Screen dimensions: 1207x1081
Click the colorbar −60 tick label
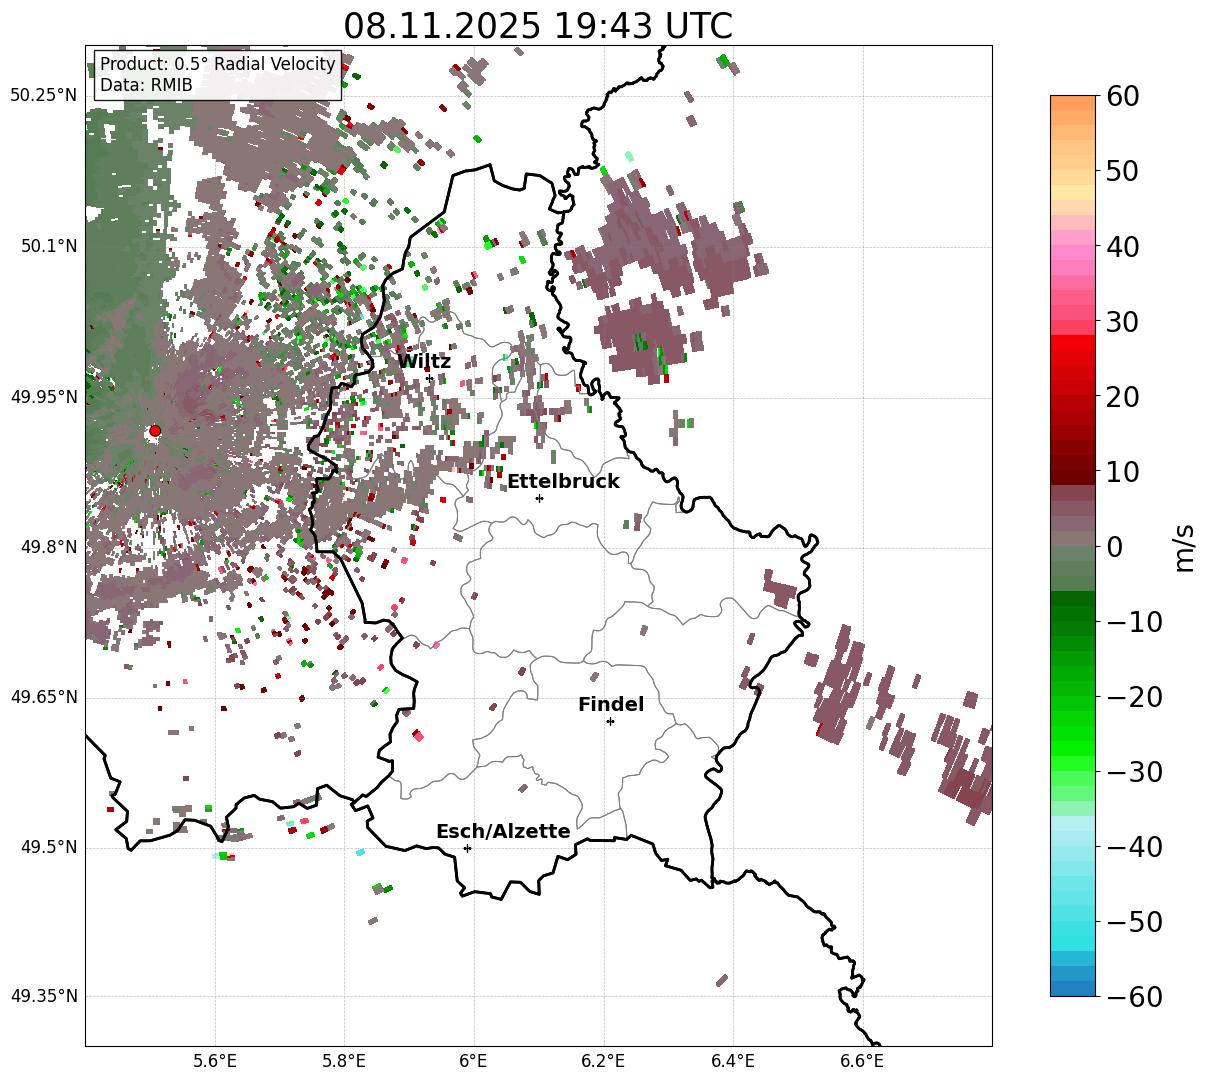click(x=1134, y=996)
